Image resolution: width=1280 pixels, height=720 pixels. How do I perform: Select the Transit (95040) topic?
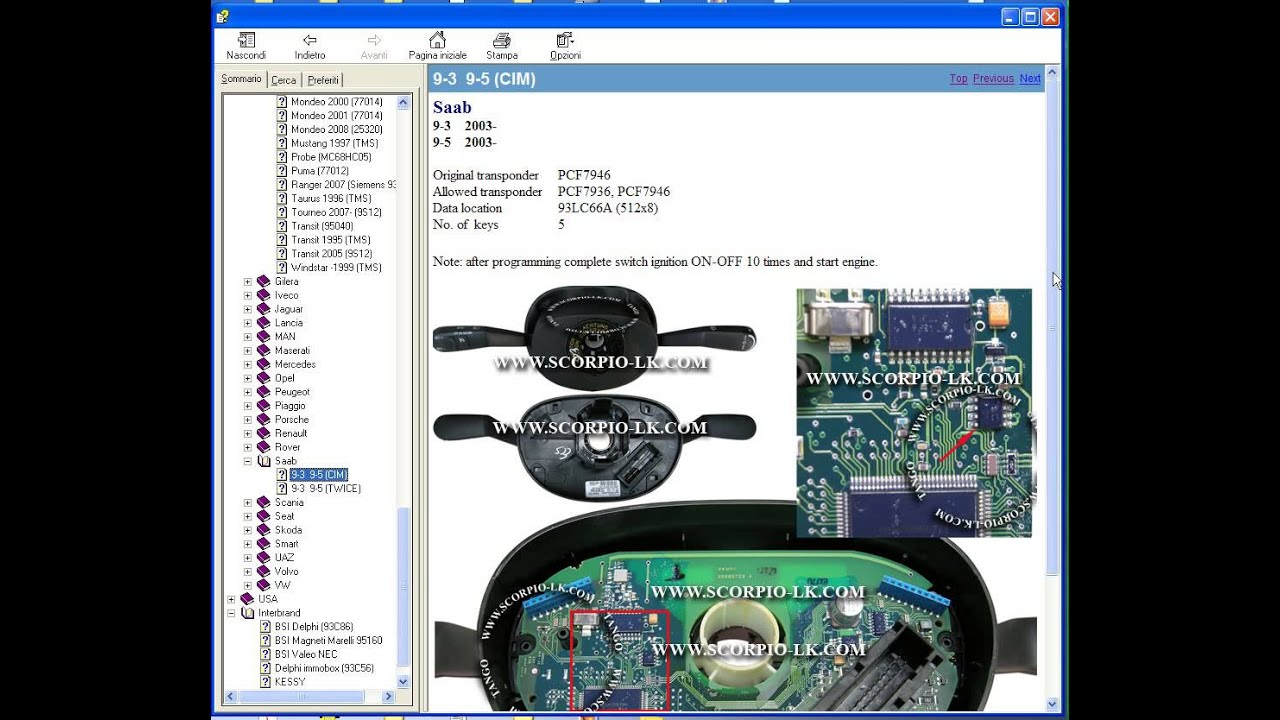click(x=322, y=227)
